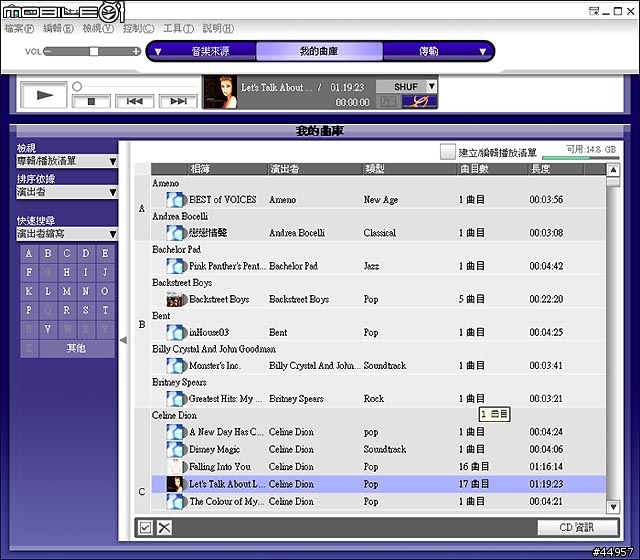Open the 工具(T) menu
The image size is (640, 560).
click(x=178, y=29)
